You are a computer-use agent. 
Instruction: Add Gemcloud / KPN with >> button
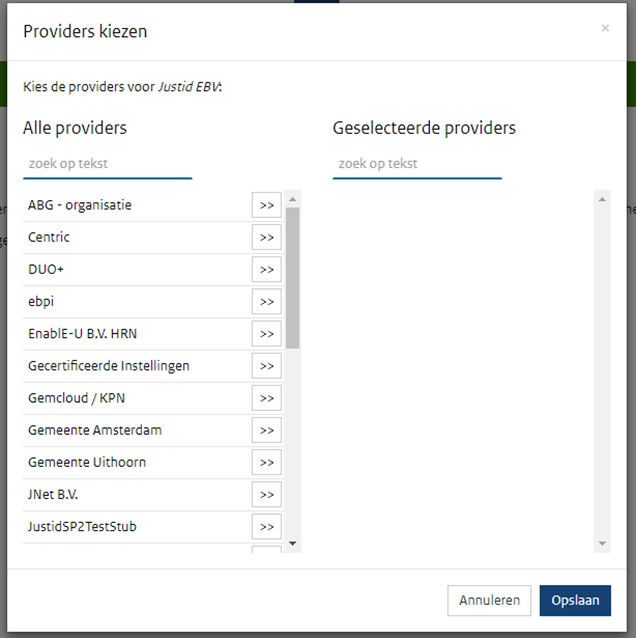tap(267, 398)
